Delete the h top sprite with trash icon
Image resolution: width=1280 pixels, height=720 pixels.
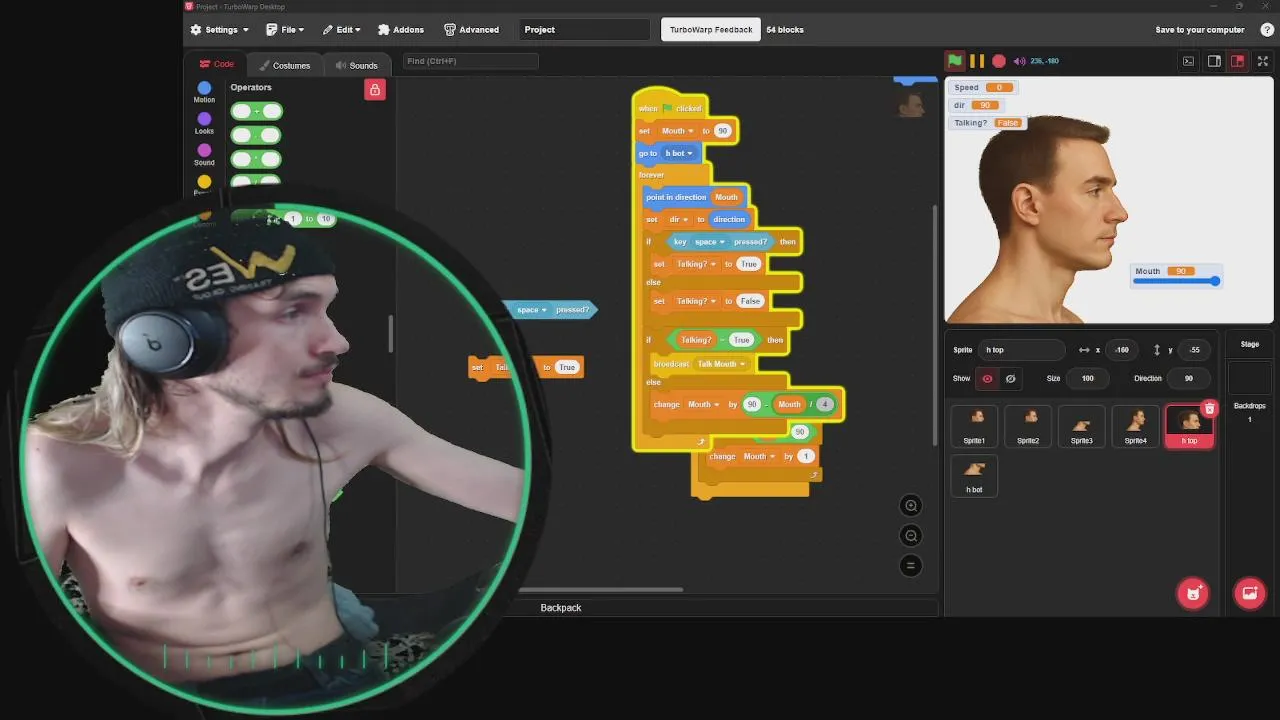click(1209, 408)
